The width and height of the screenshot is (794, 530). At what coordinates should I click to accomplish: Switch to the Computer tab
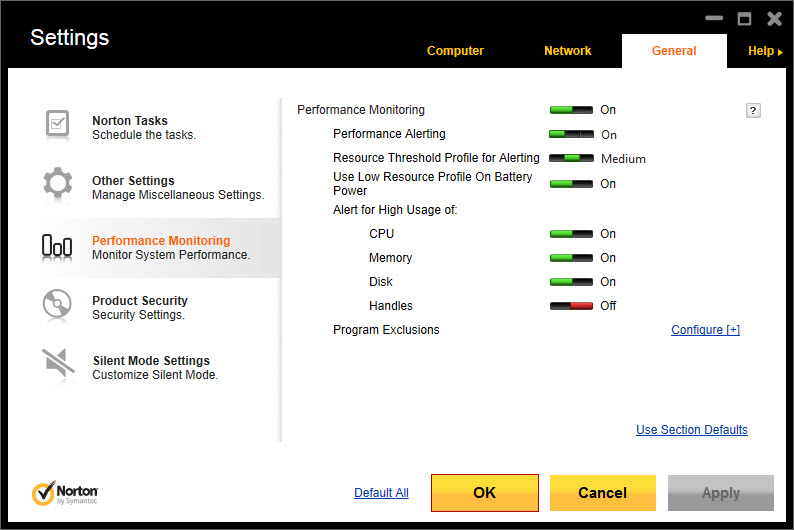(x=455, y=51)
